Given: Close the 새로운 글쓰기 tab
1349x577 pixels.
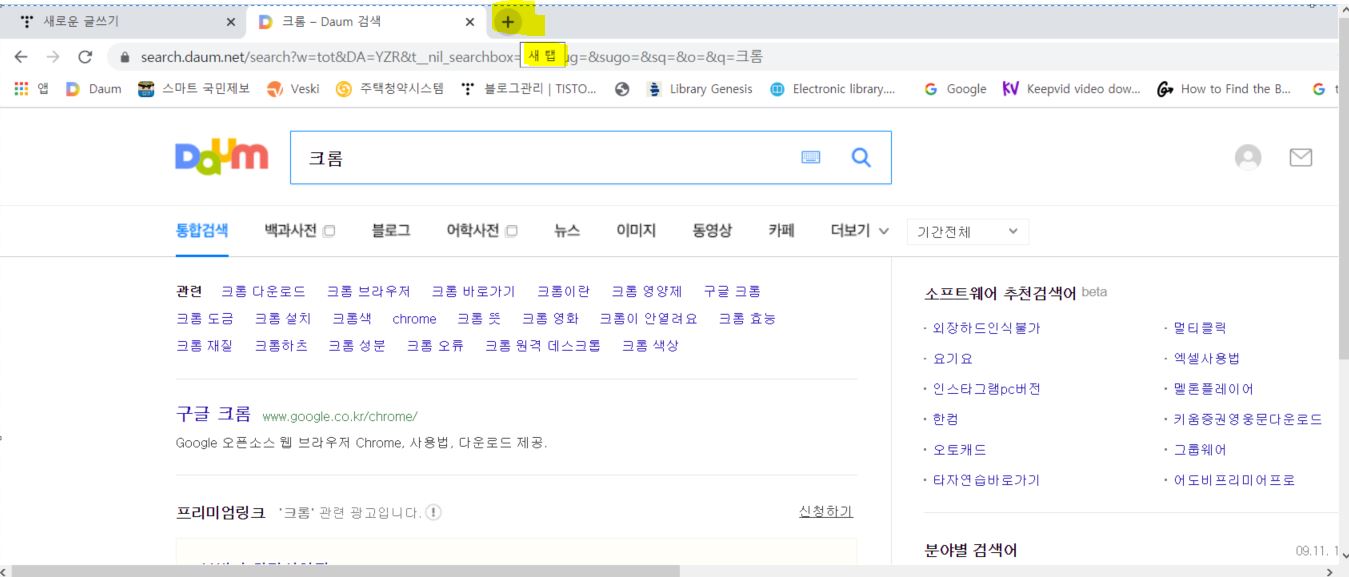Looking at the screenshot, I should coord(231,22).
